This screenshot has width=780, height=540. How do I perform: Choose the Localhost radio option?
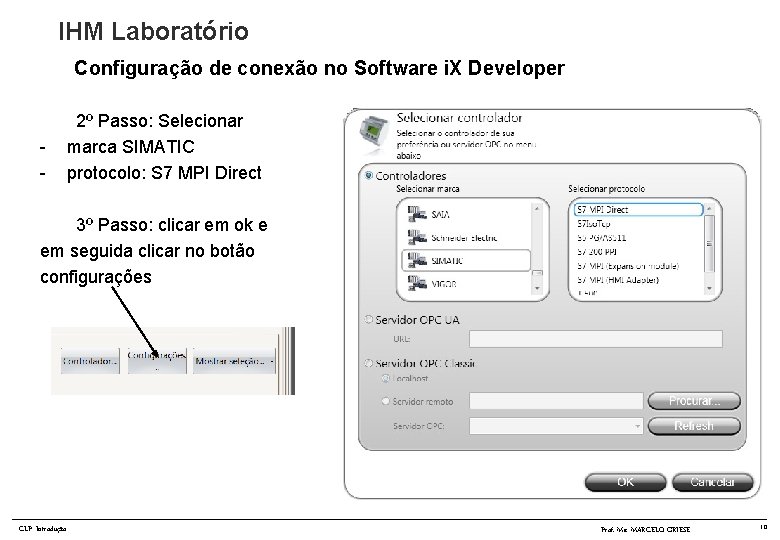385,378
